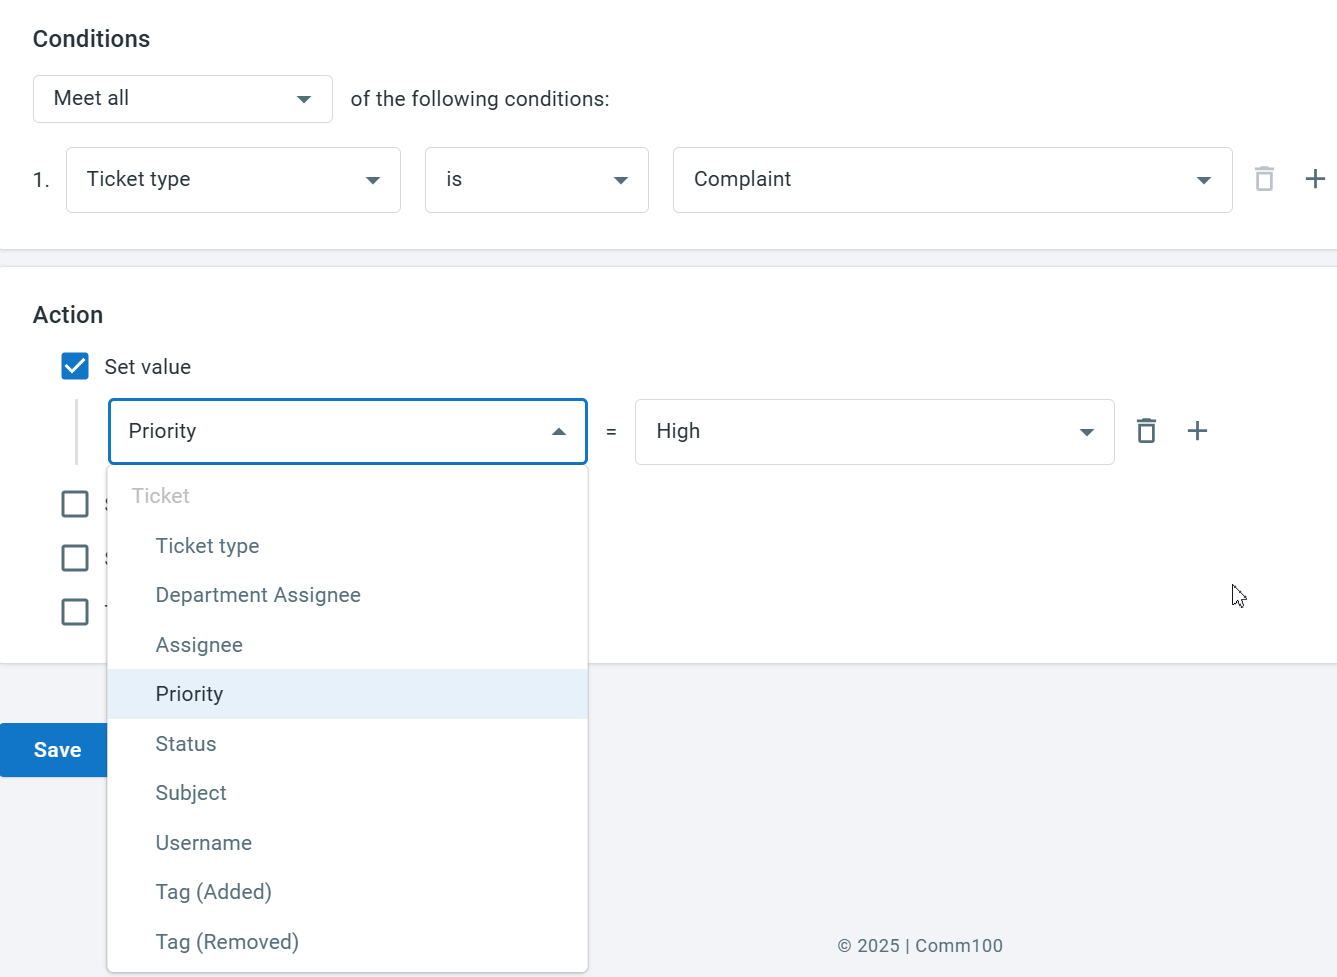Select Username in the field list
1337x977 pixels.
coord(348,843)
